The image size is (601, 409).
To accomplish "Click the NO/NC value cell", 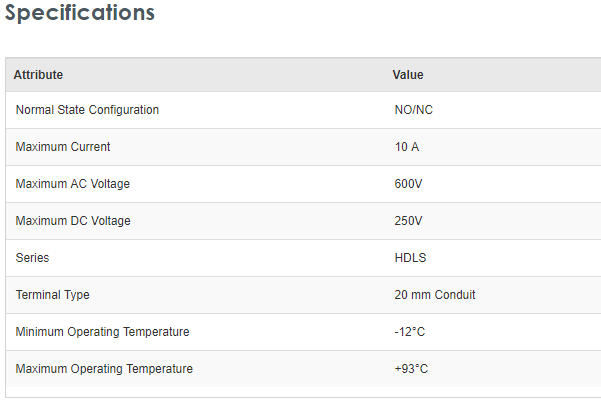I will 414,110.
